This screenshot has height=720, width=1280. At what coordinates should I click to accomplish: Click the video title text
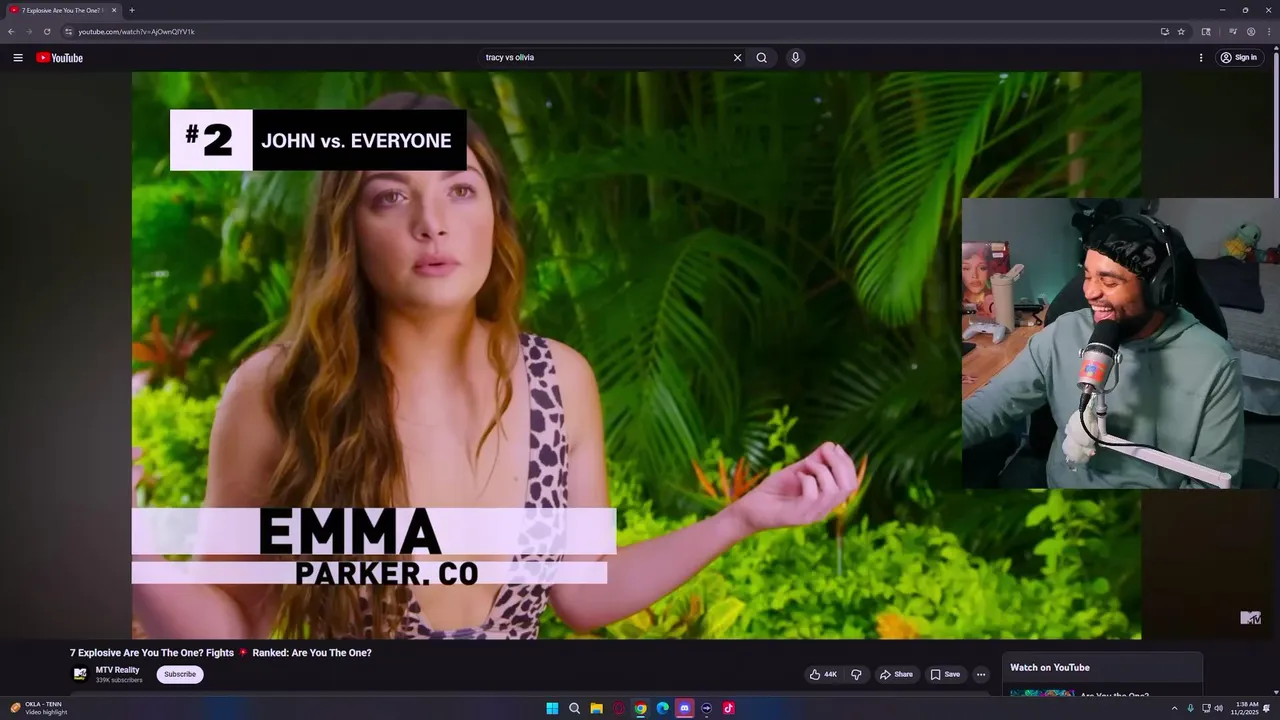click(x=221, y=653)
